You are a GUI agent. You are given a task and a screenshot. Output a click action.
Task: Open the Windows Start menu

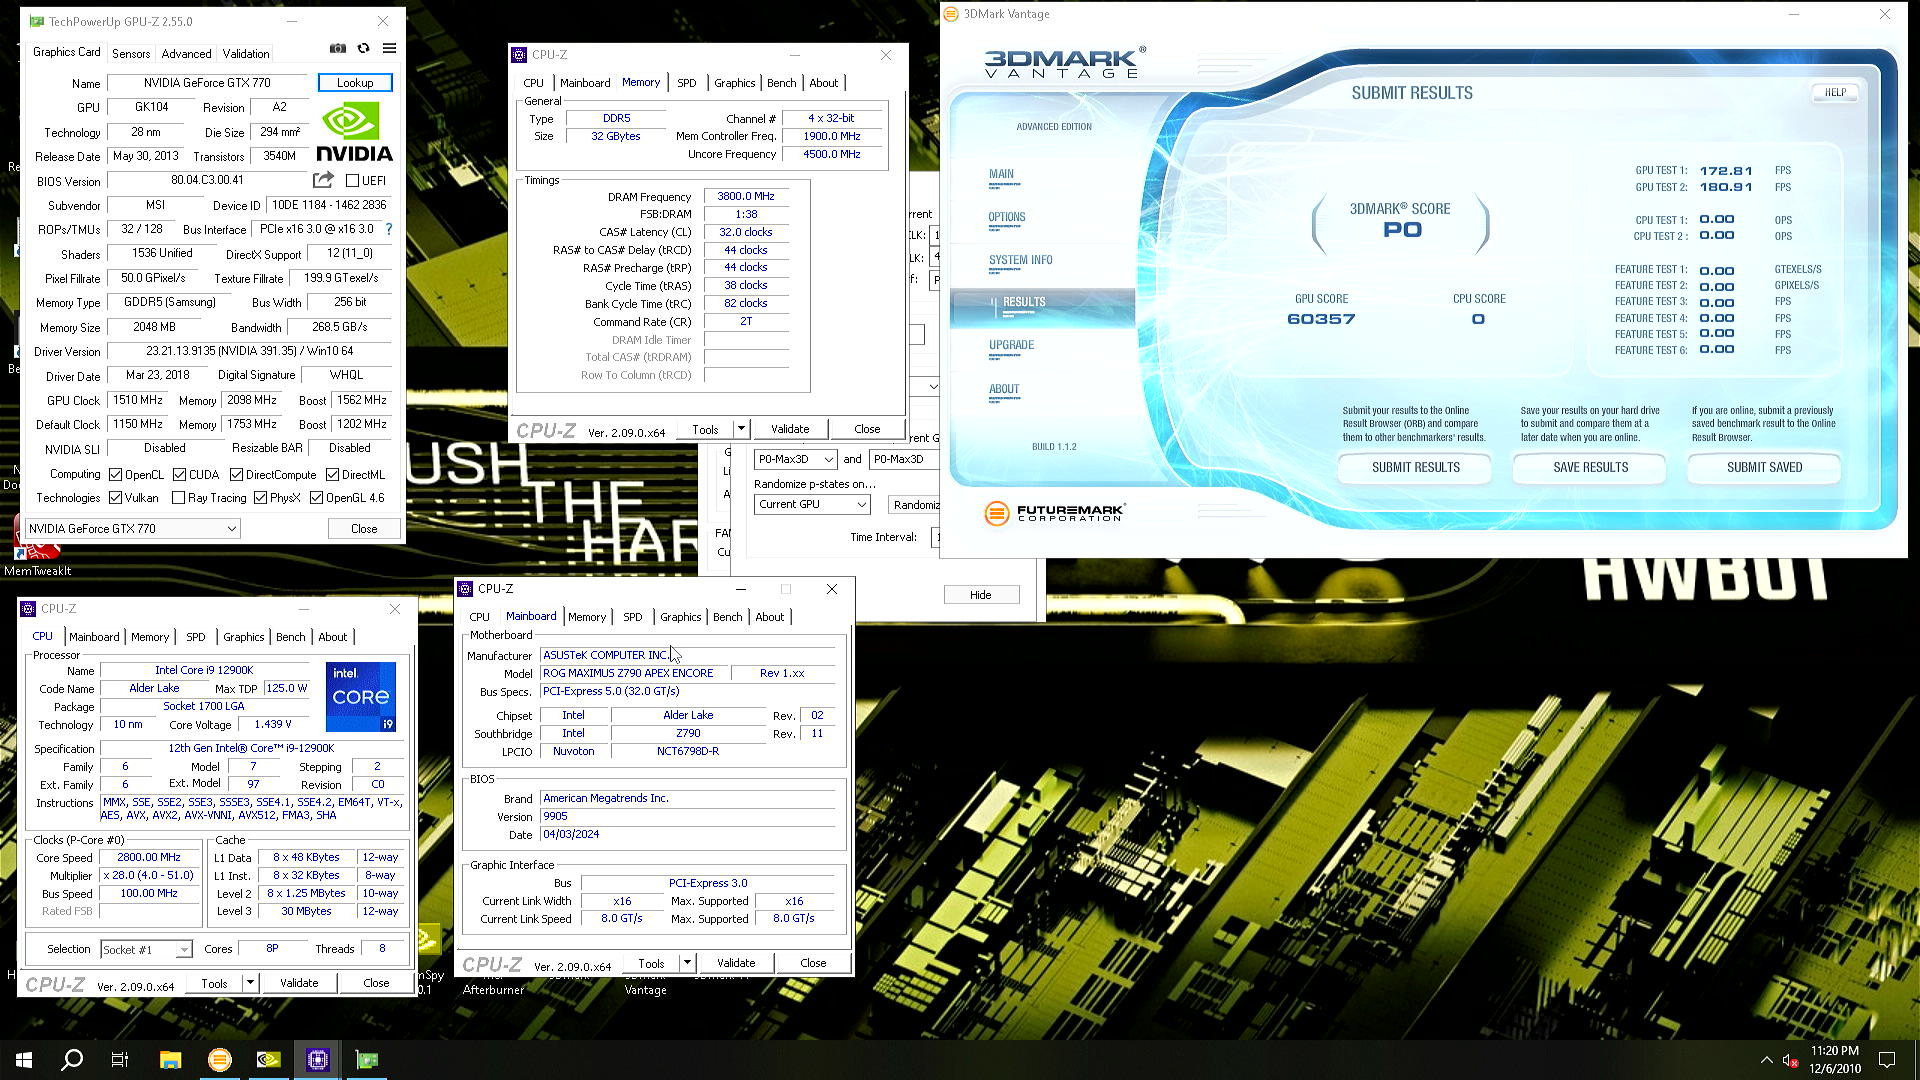pyautogui.click(x=24, y=1060)
